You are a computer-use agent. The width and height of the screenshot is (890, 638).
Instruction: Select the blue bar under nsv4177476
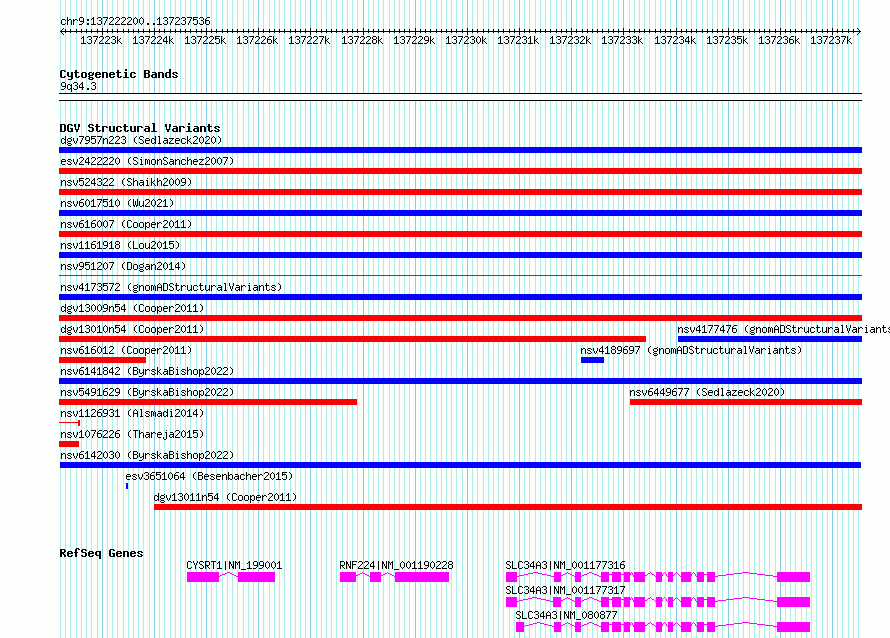point(770,339)
